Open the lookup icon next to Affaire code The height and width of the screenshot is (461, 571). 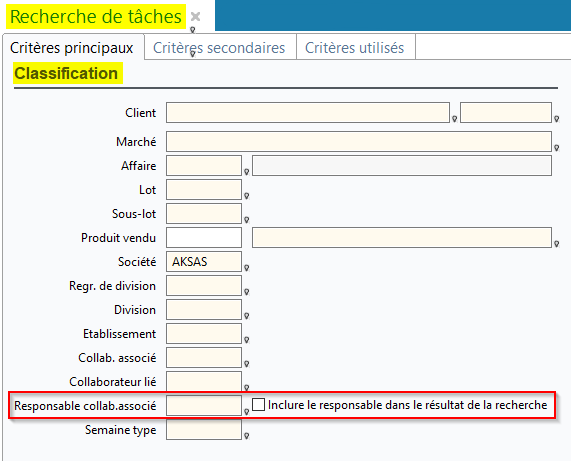247,172
